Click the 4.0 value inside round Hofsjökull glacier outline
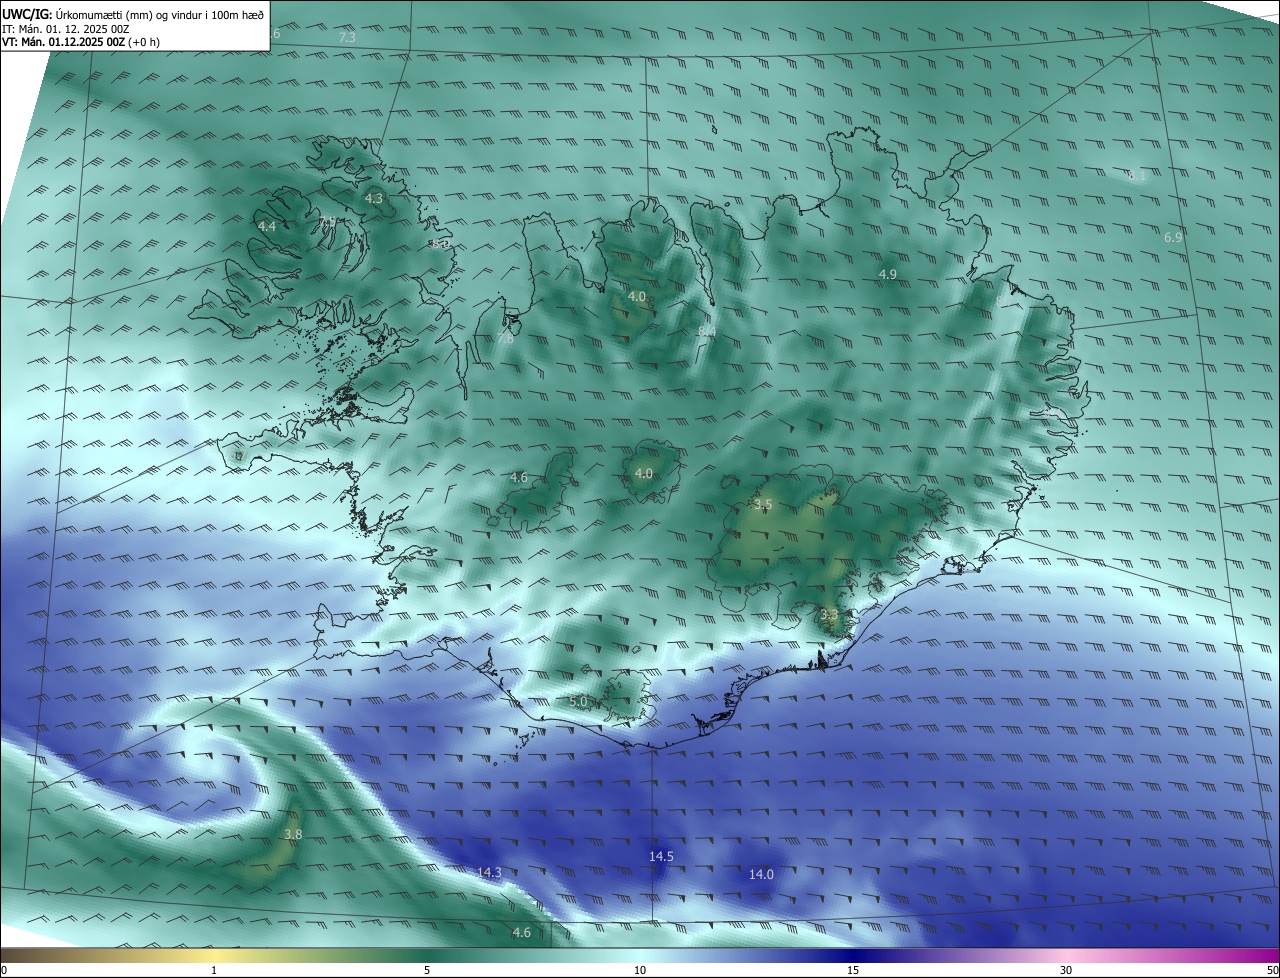This screenshot has width=1280, height=978. pos(643,473)
